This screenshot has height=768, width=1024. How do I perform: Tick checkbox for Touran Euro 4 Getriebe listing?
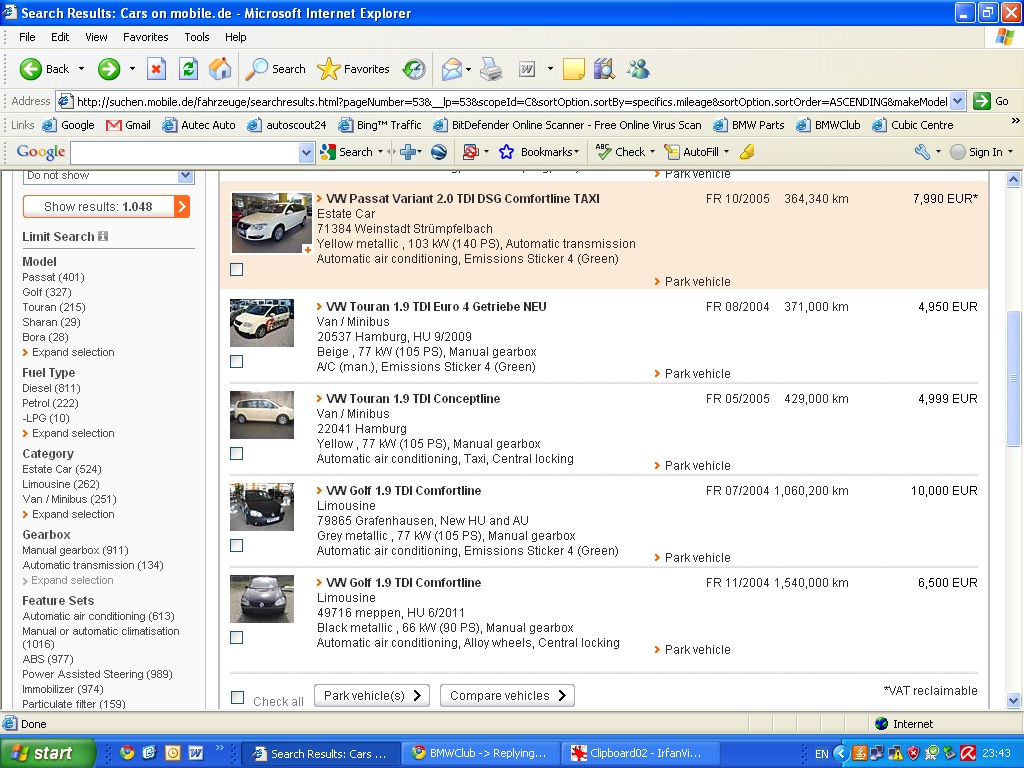[x=236, y=361]
